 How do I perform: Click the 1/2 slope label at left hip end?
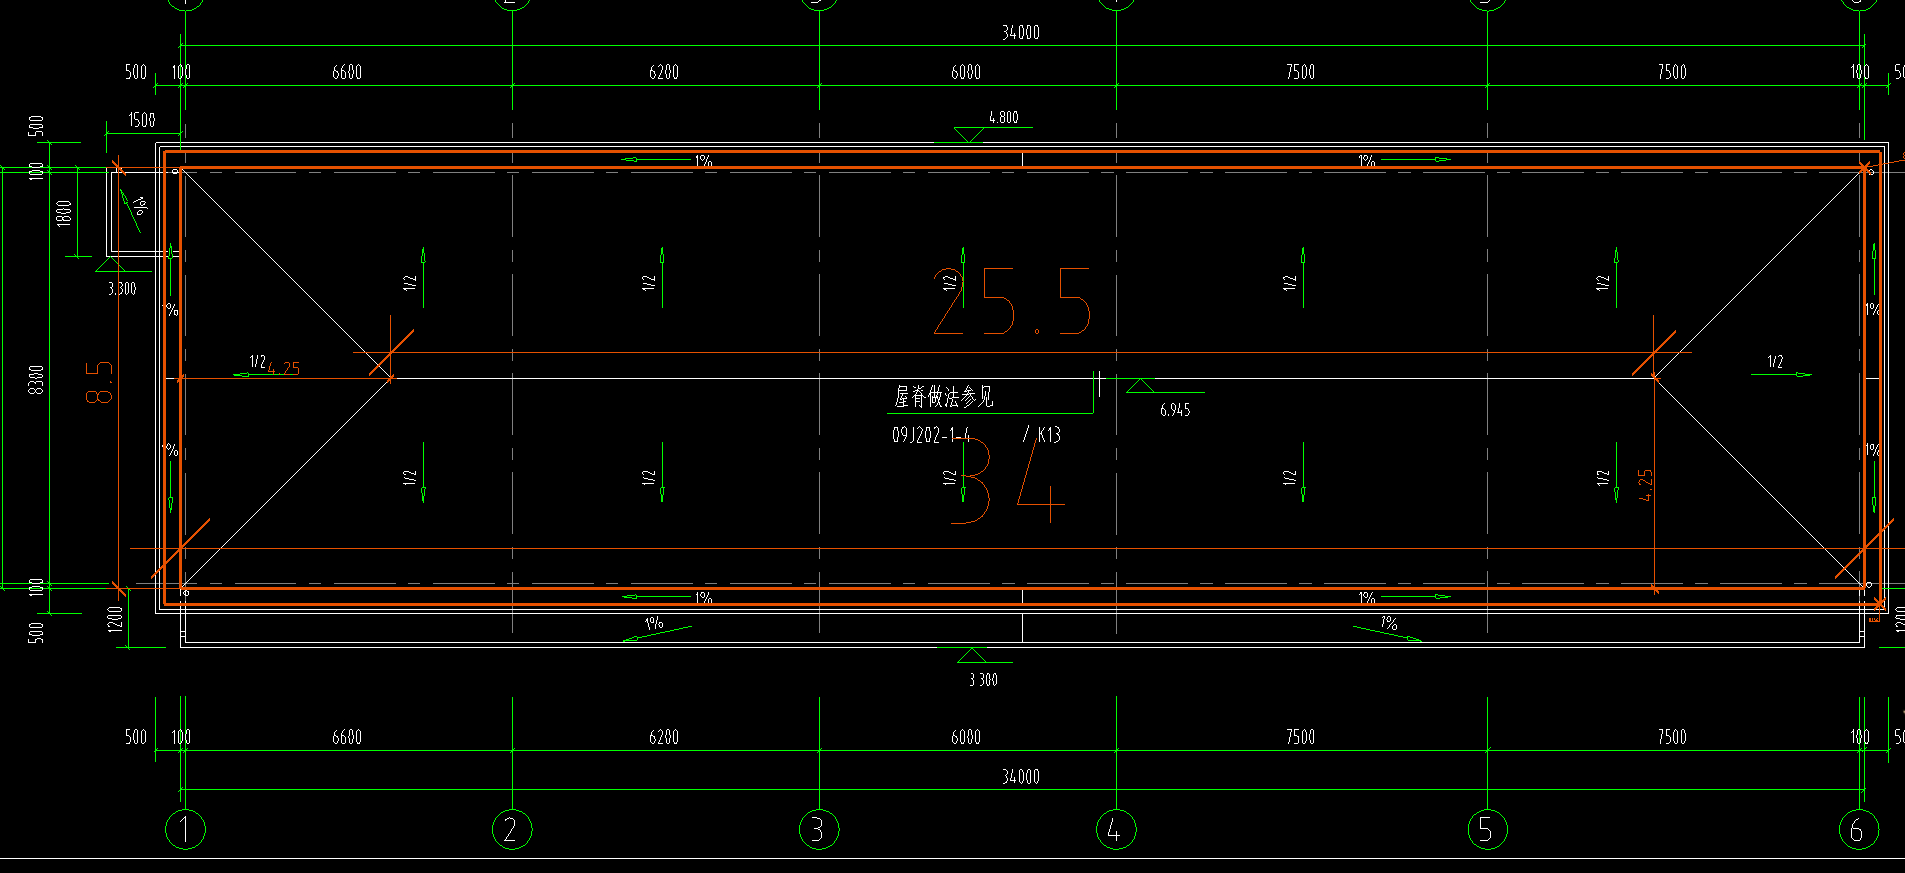(257, 361)
